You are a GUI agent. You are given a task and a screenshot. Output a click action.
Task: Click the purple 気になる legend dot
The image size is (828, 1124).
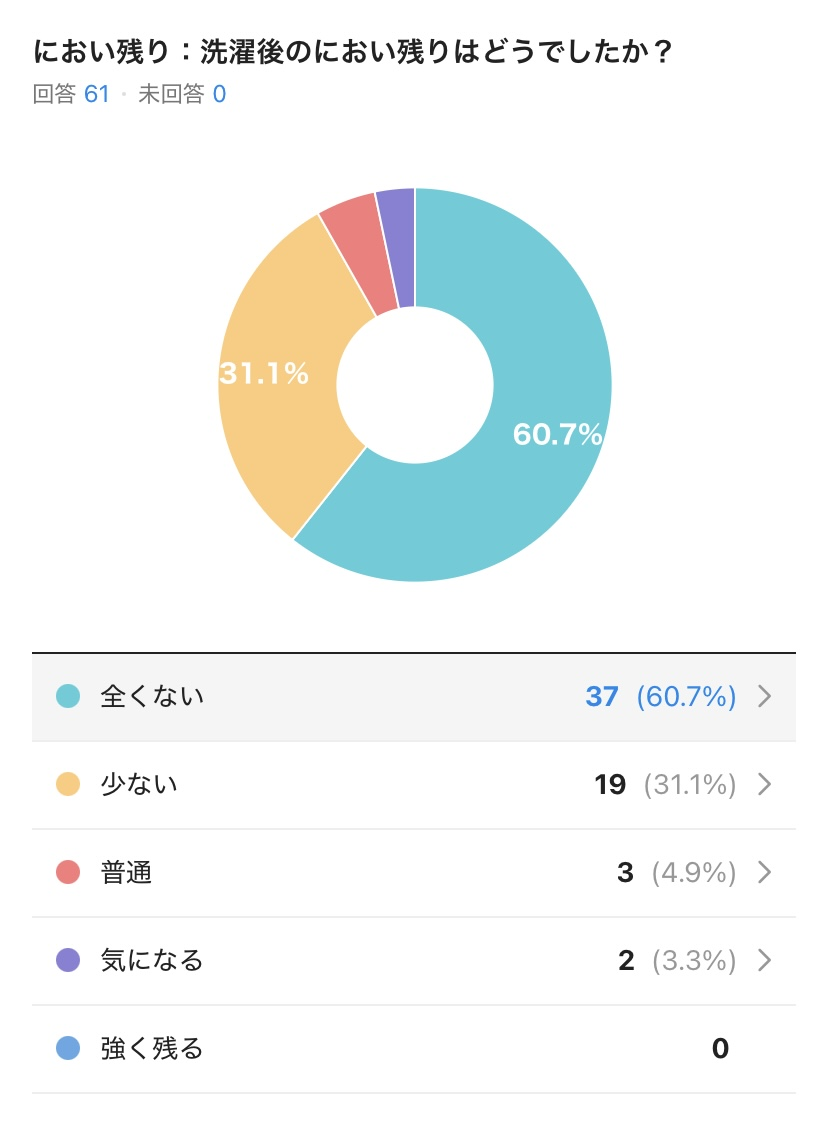(68, 960)
